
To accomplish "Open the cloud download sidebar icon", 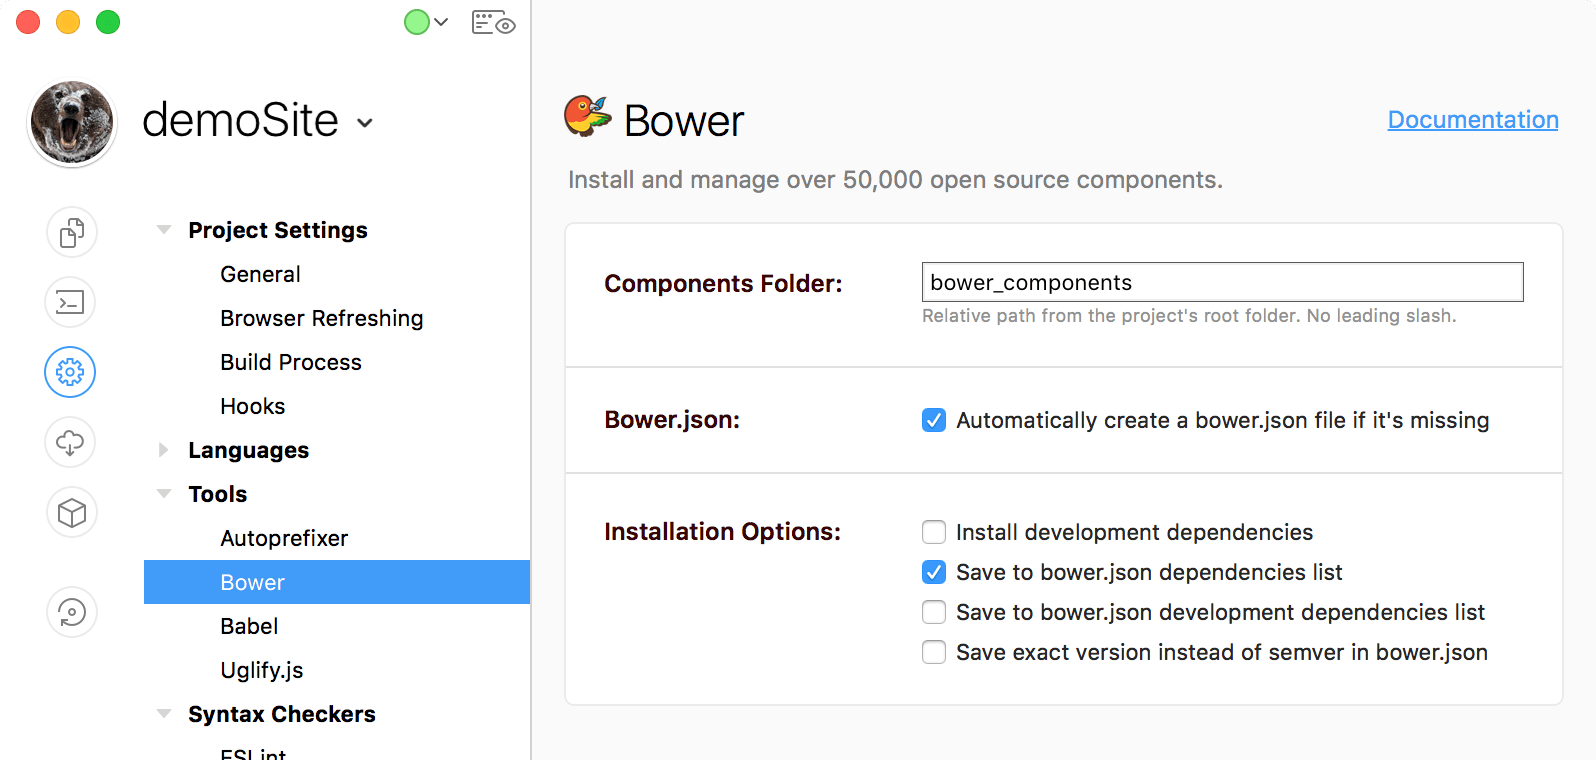I will point(70,442).
